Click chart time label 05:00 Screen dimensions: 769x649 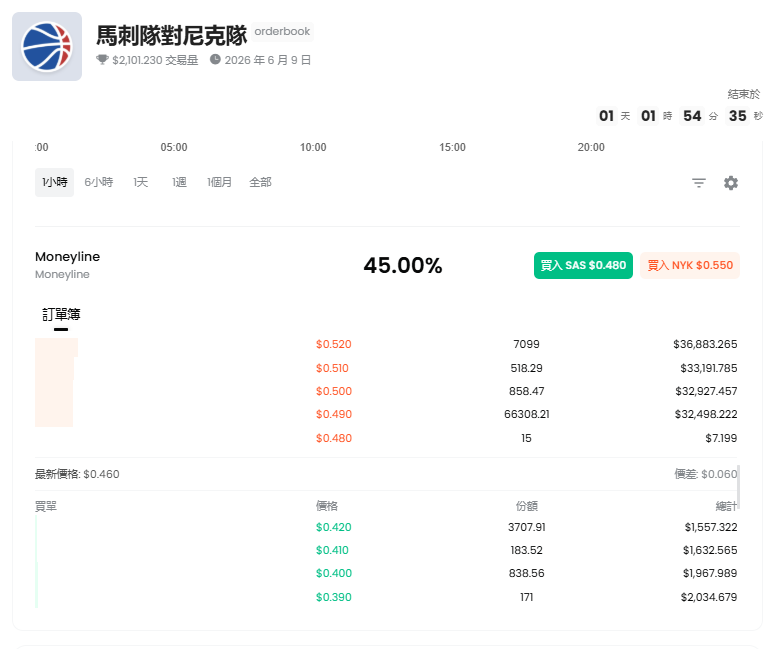coord(174,147)
